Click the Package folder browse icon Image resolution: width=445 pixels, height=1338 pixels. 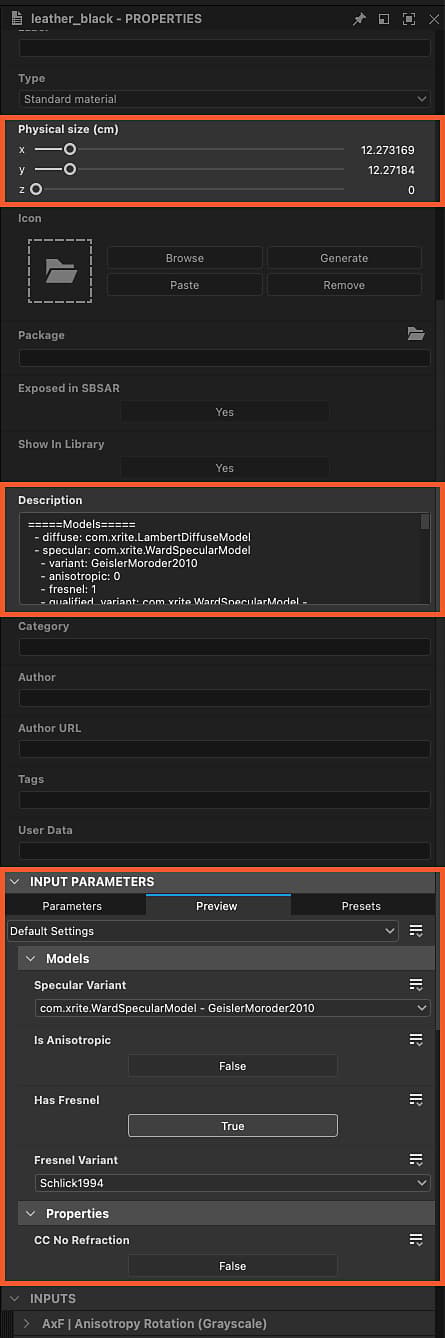[416, 334]
